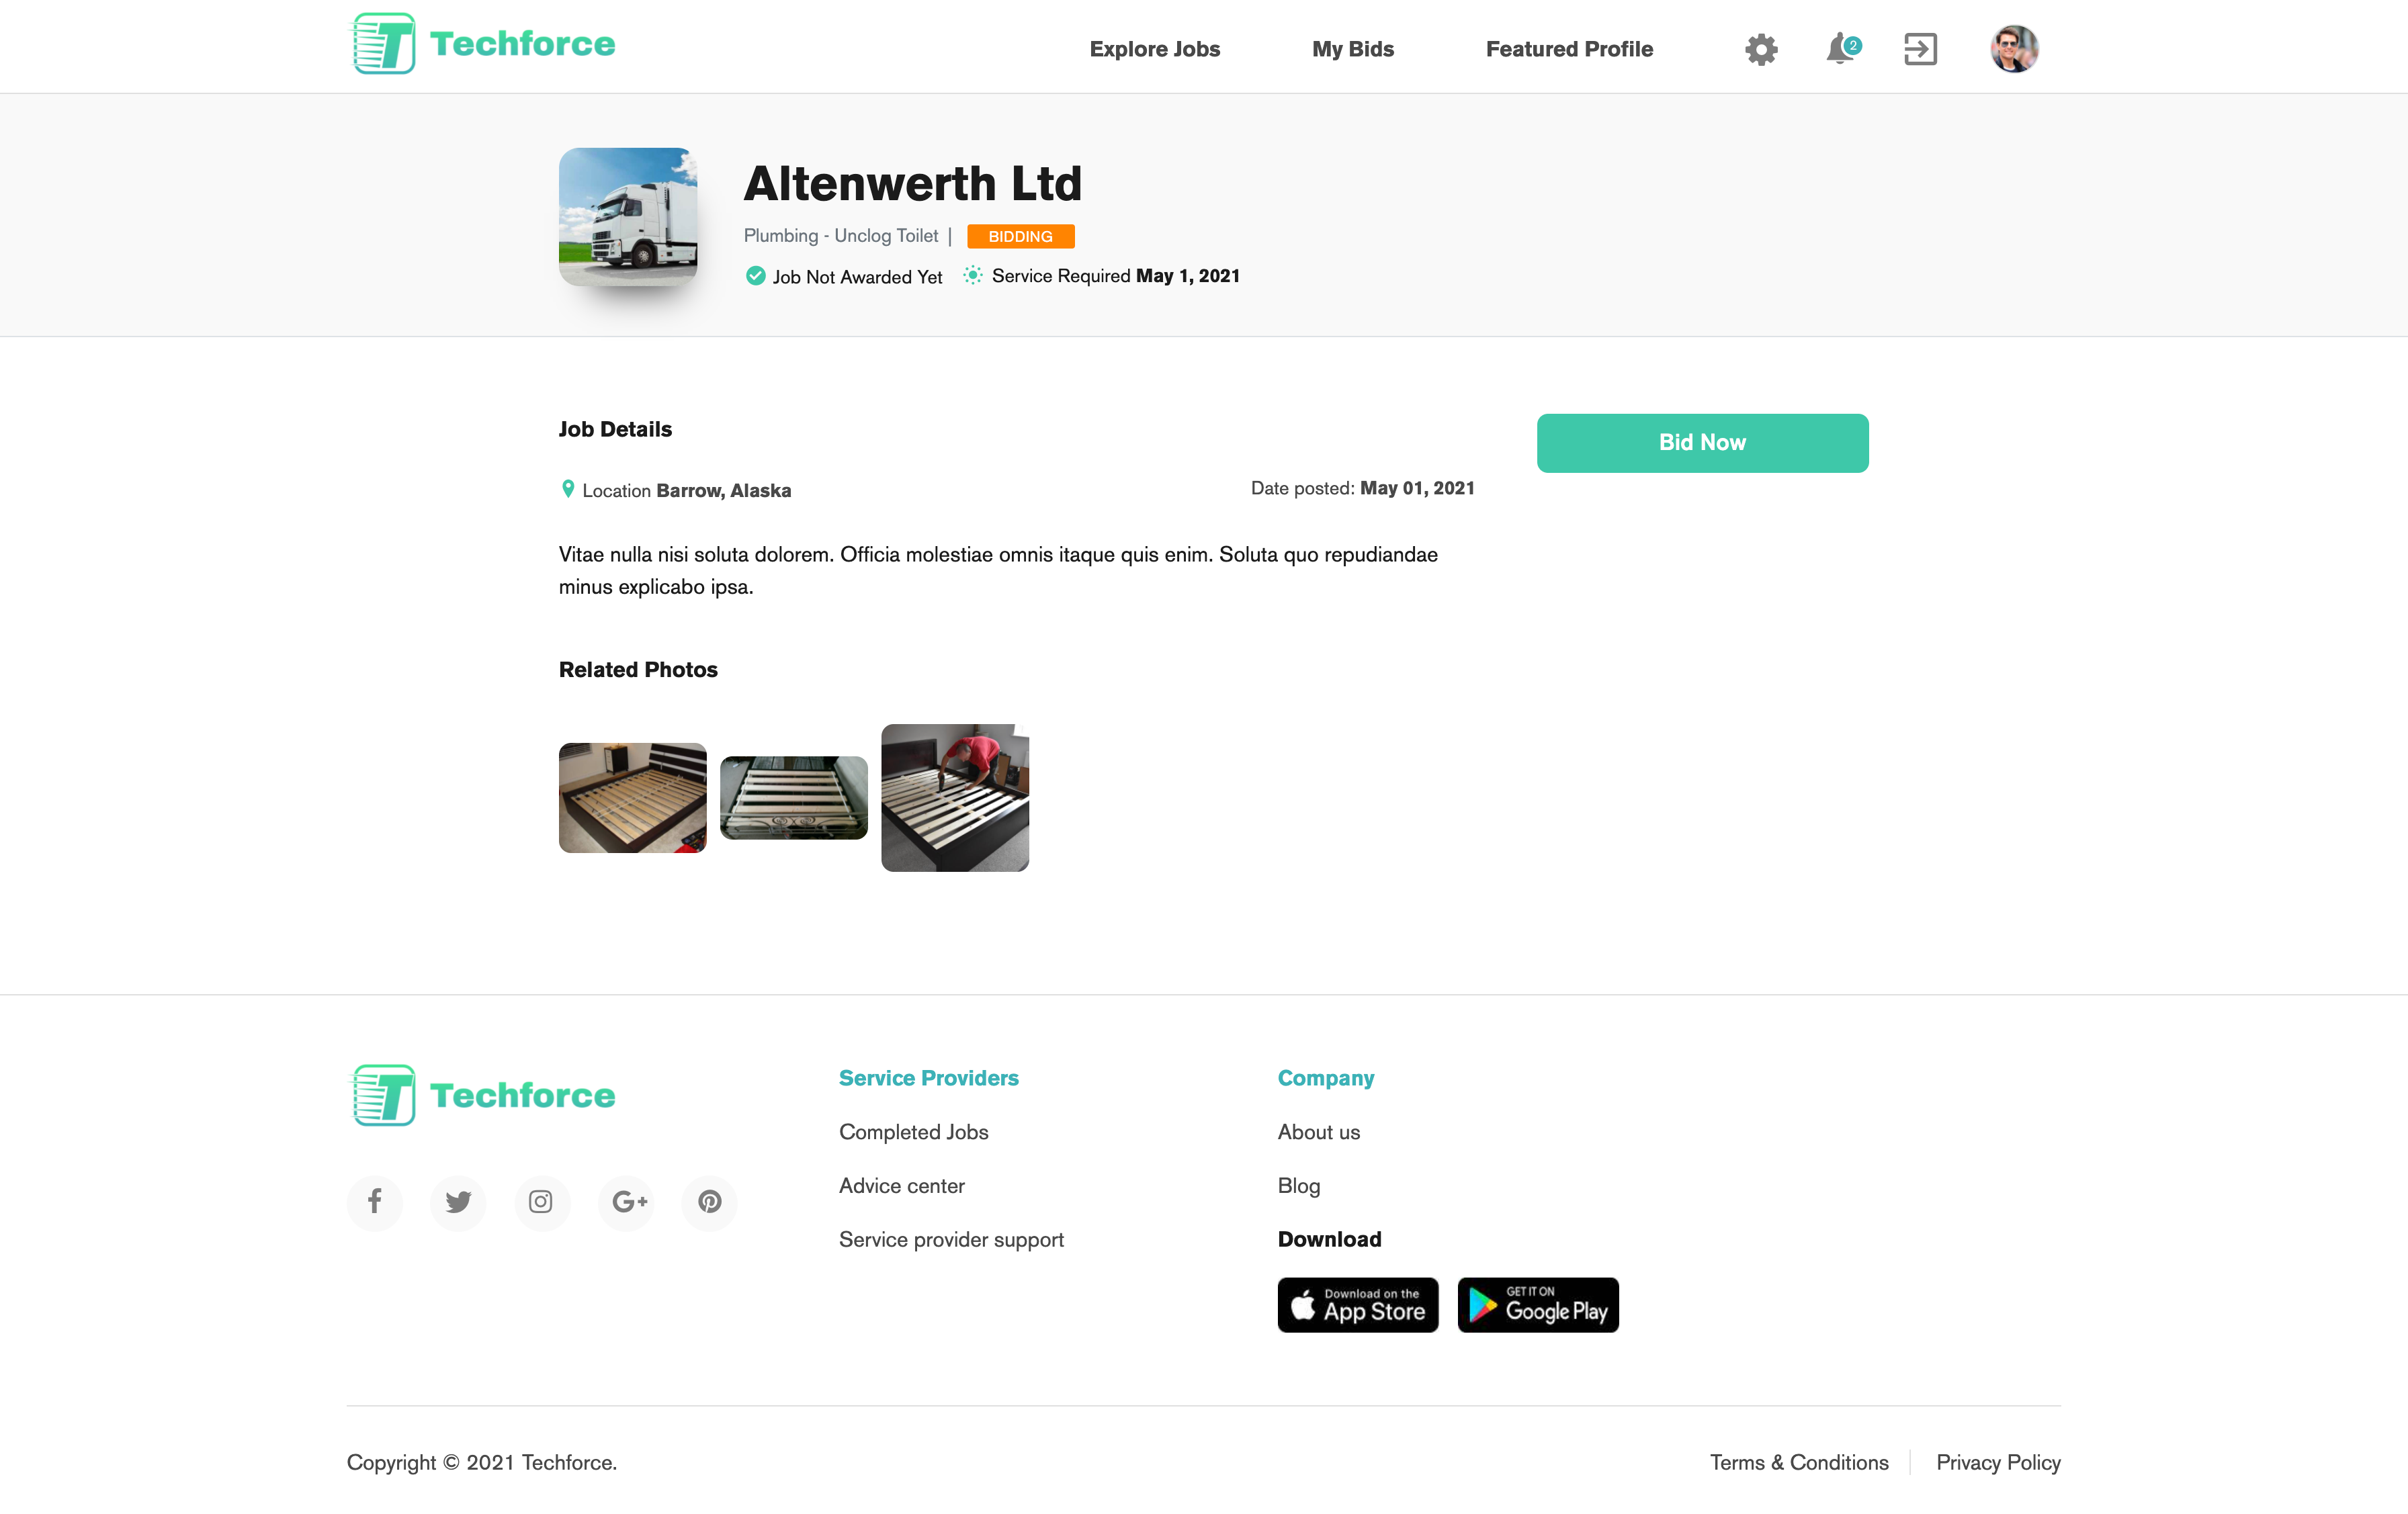Open the settings gear icon

[1761, 49]
